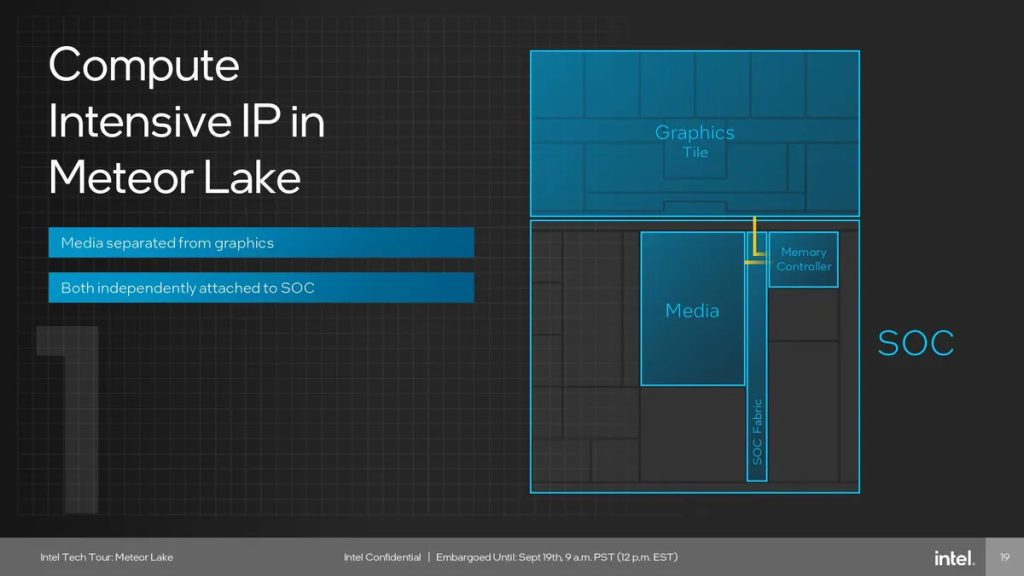The image size is (1024, 576).
Task: Click 'Intel Confidential' footer text
Action: point(382,557)
